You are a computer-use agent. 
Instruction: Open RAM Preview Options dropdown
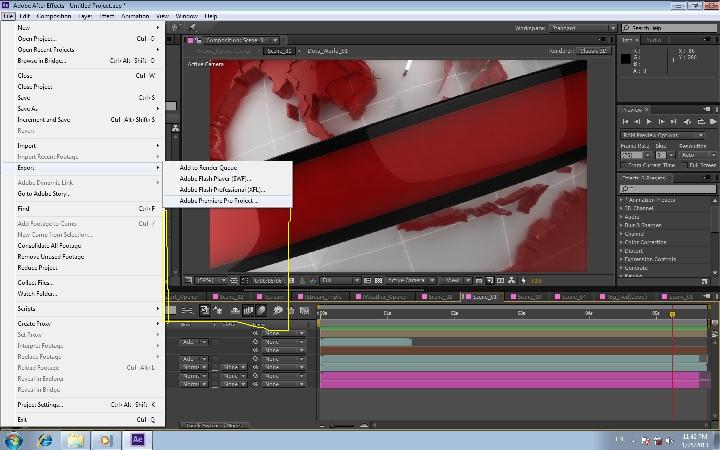pyautogui.click(x=662, y=135)
